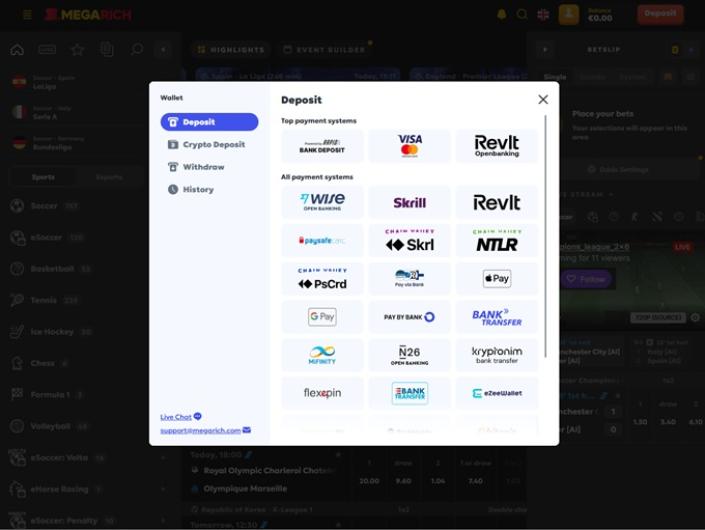Close the Deposit wallet dialog
This screenshot has height=530, width=705.
click(x=543, y=99)
